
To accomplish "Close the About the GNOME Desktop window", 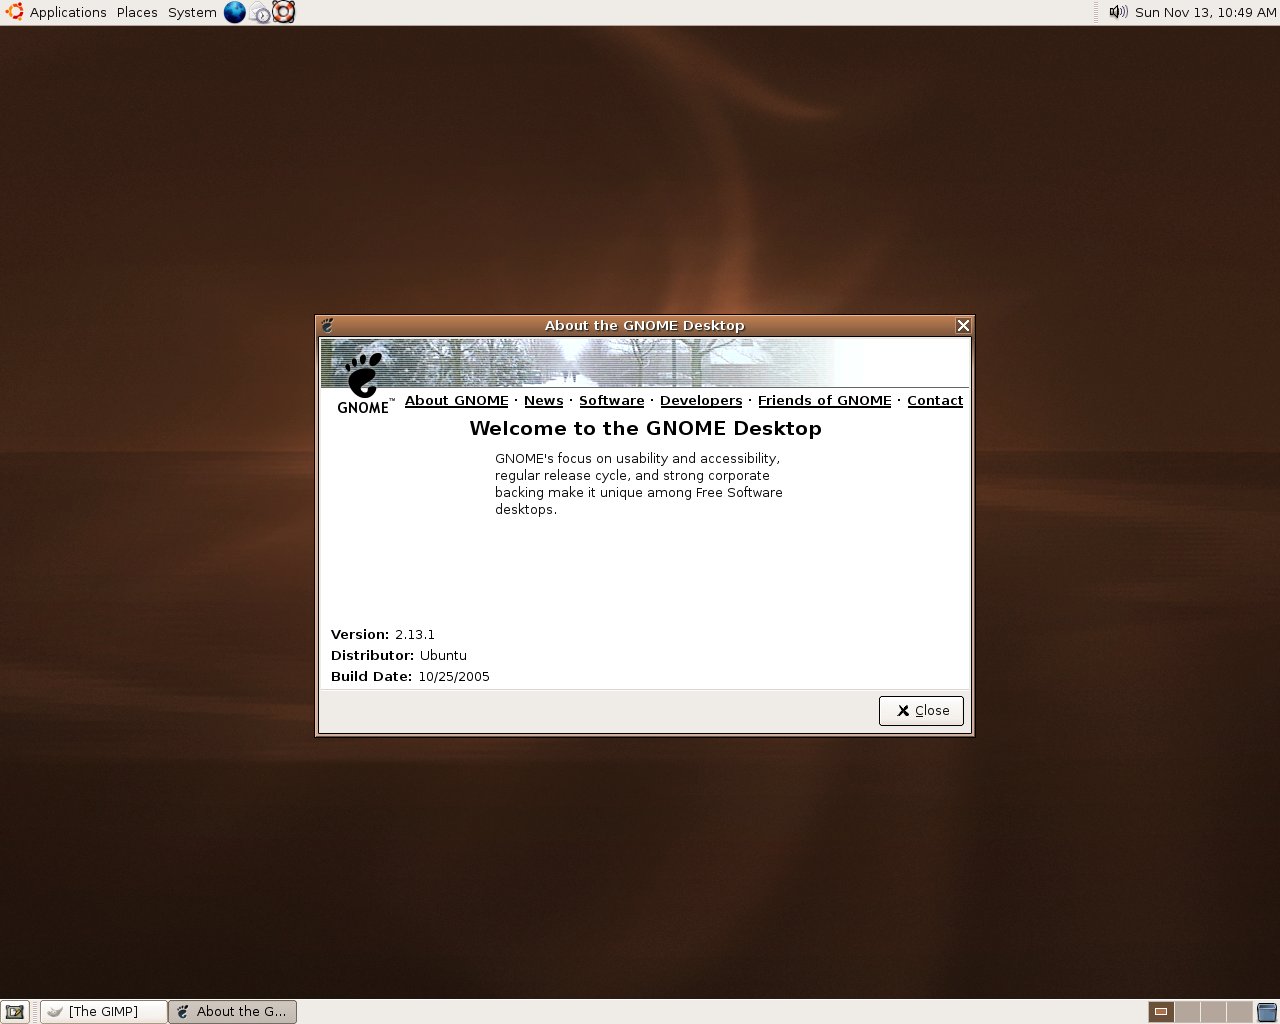I will coord(963,325).
